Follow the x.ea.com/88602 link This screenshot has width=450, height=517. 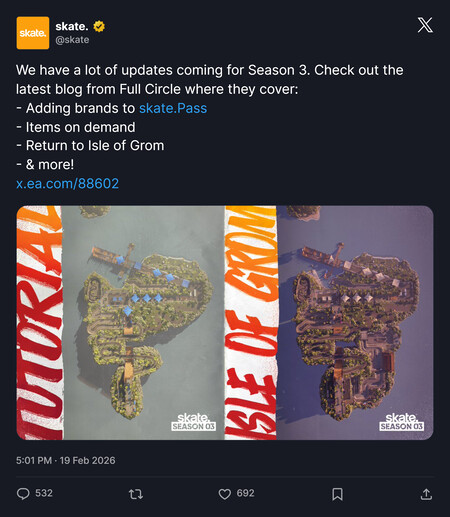68,184
